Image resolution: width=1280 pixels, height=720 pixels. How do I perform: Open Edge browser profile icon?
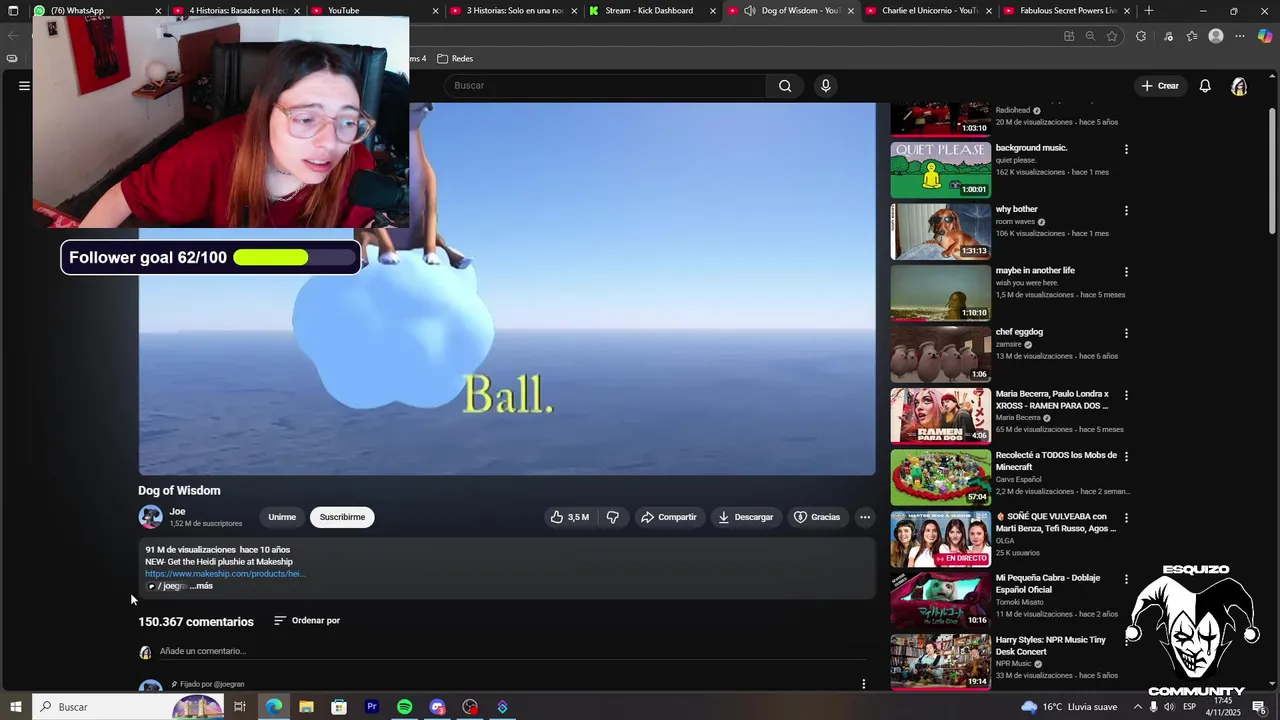click(1216, 36)
